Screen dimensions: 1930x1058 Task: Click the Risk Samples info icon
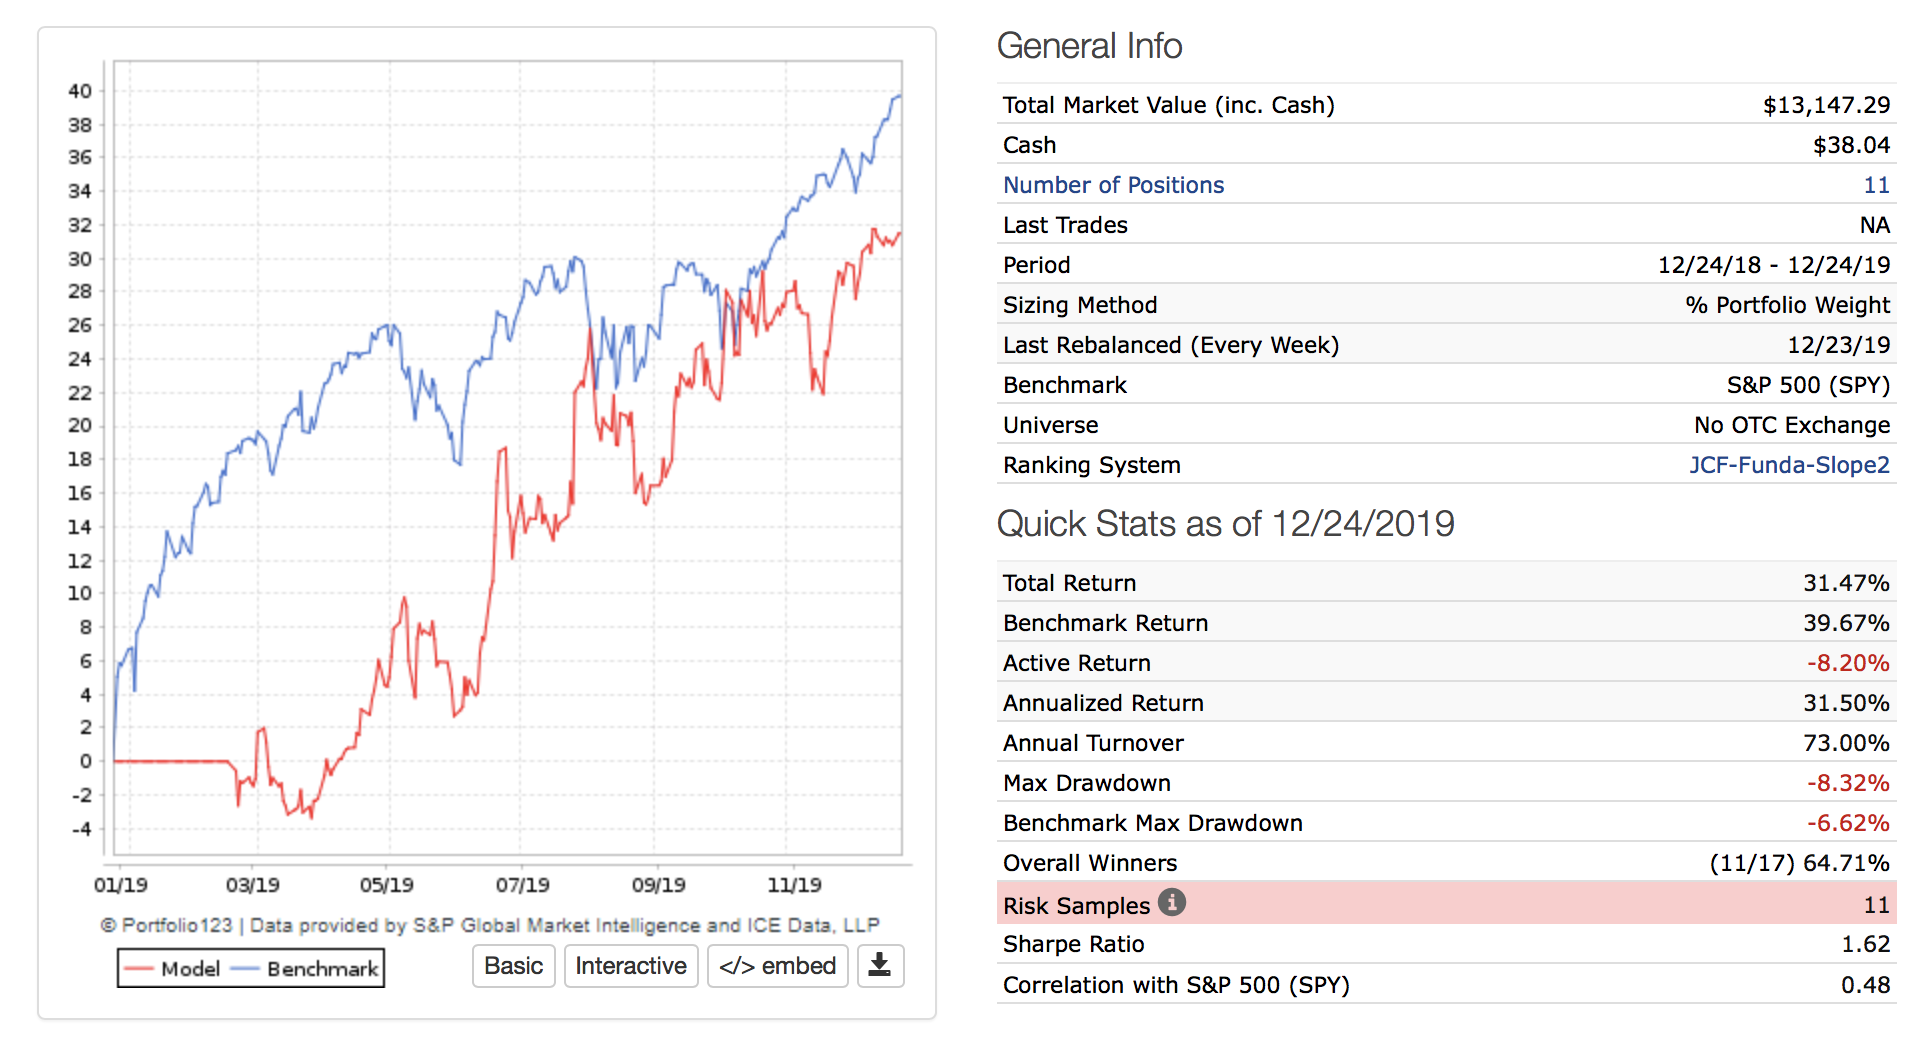[1172, 903]
